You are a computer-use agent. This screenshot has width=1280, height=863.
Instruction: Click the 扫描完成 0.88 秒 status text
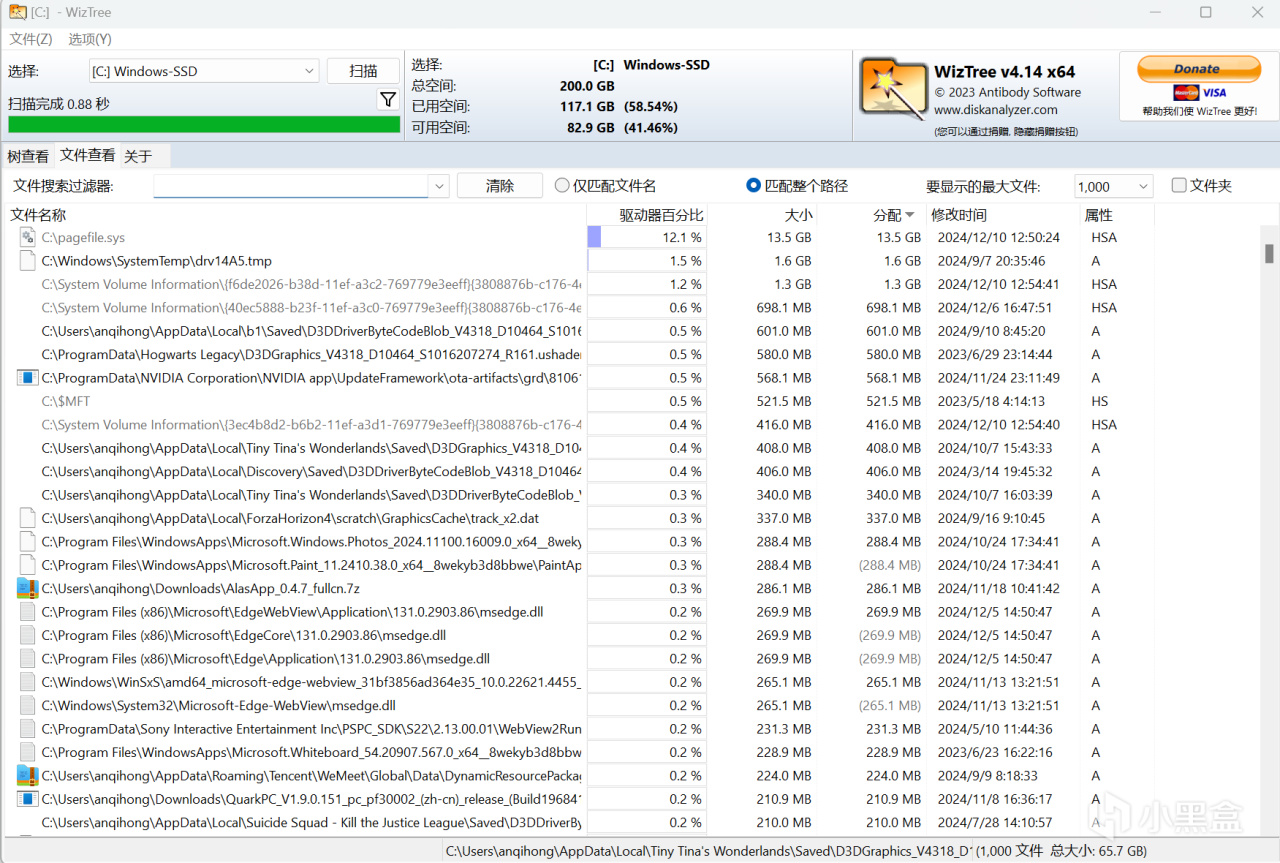click(59, 103)
